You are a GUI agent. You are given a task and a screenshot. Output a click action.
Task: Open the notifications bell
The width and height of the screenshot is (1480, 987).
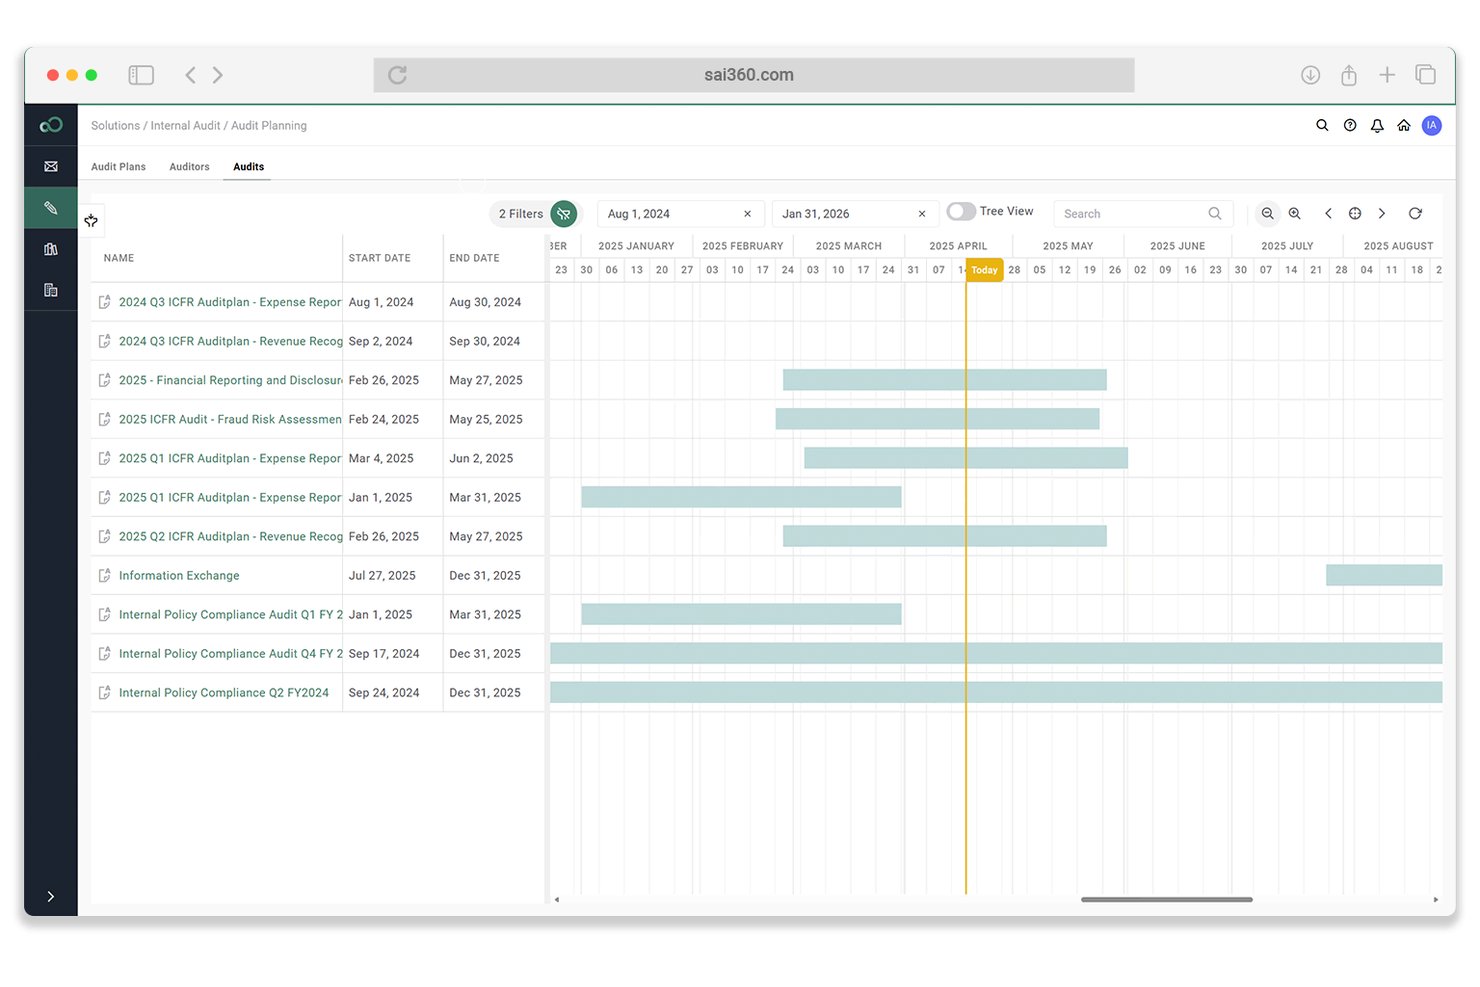point(1377,125)
